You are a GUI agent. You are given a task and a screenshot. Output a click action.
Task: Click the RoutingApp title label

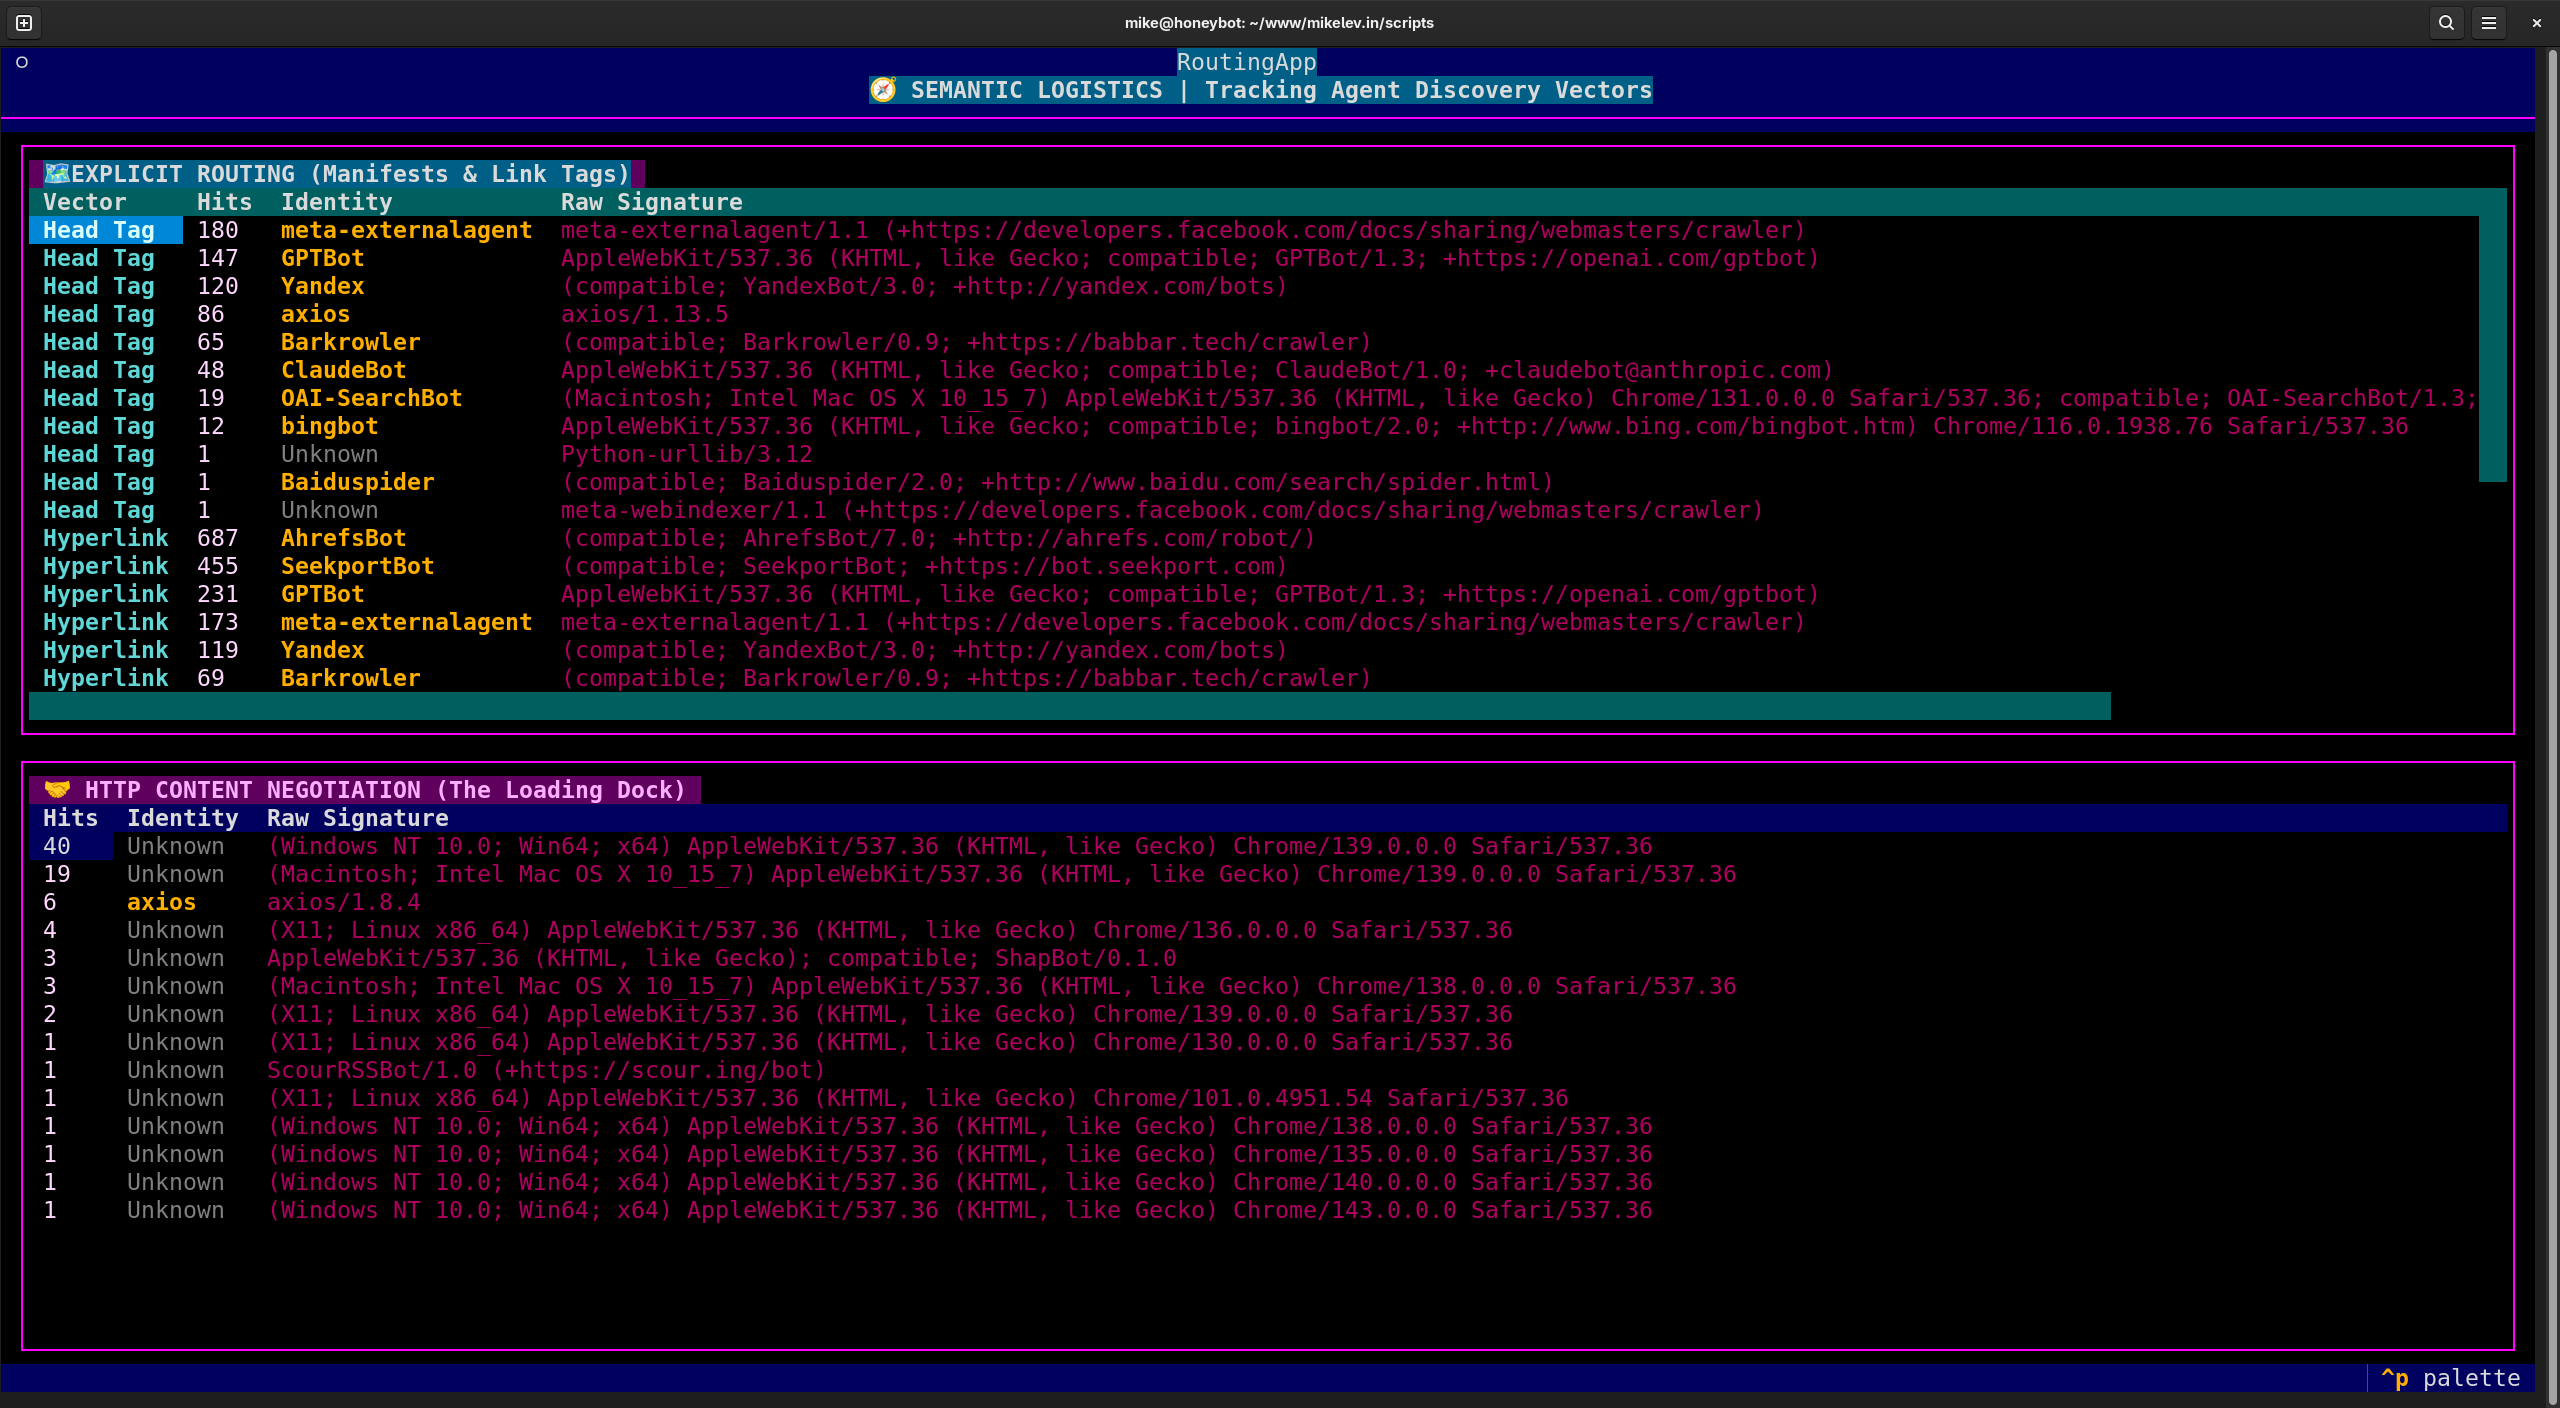point(1246,62)
